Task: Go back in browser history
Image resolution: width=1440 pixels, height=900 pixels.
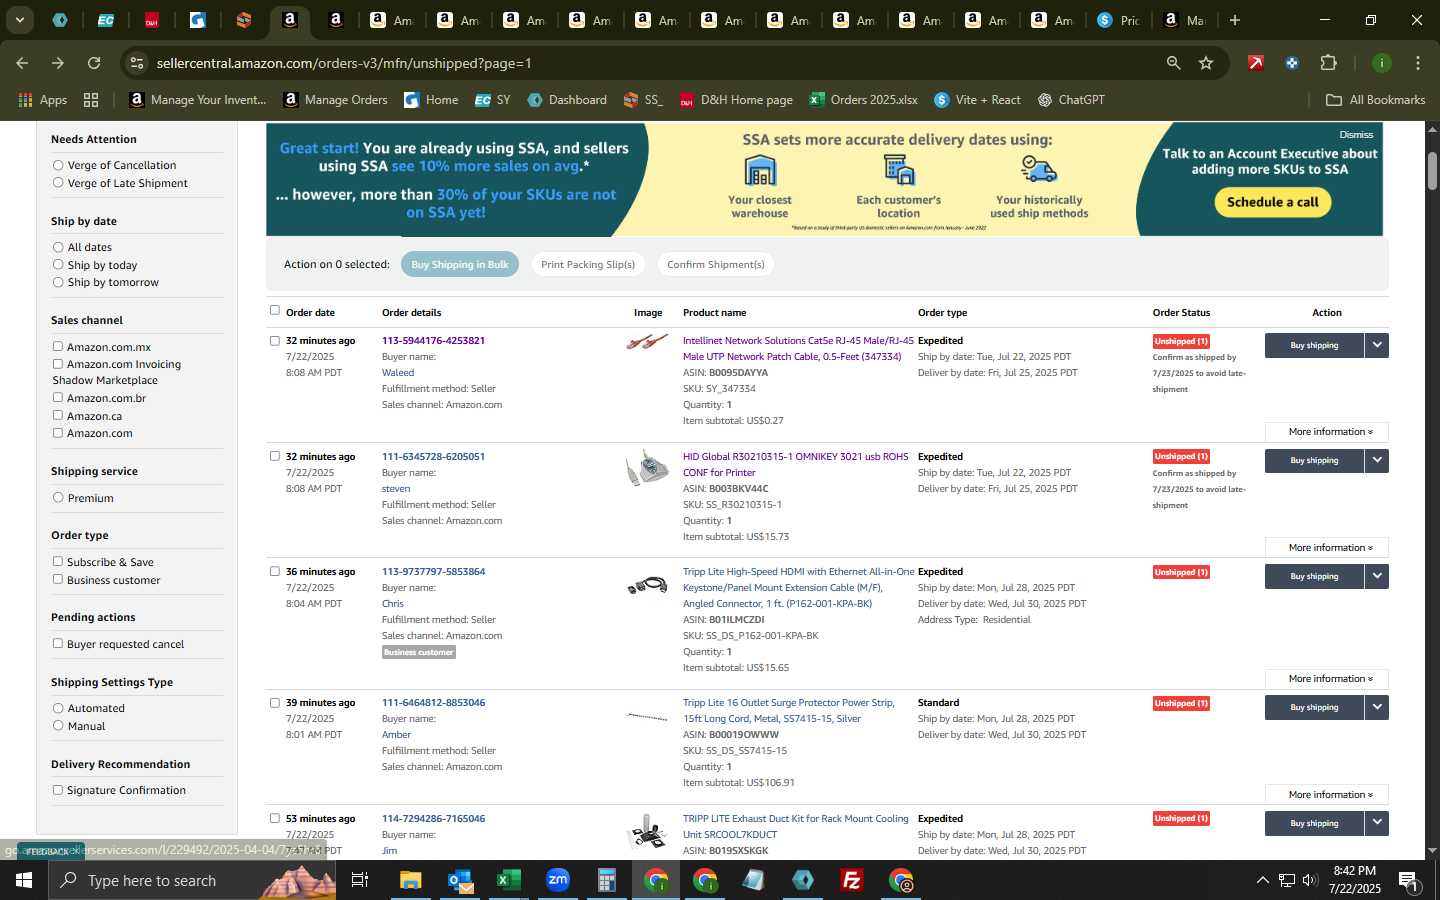Action: 22,63
